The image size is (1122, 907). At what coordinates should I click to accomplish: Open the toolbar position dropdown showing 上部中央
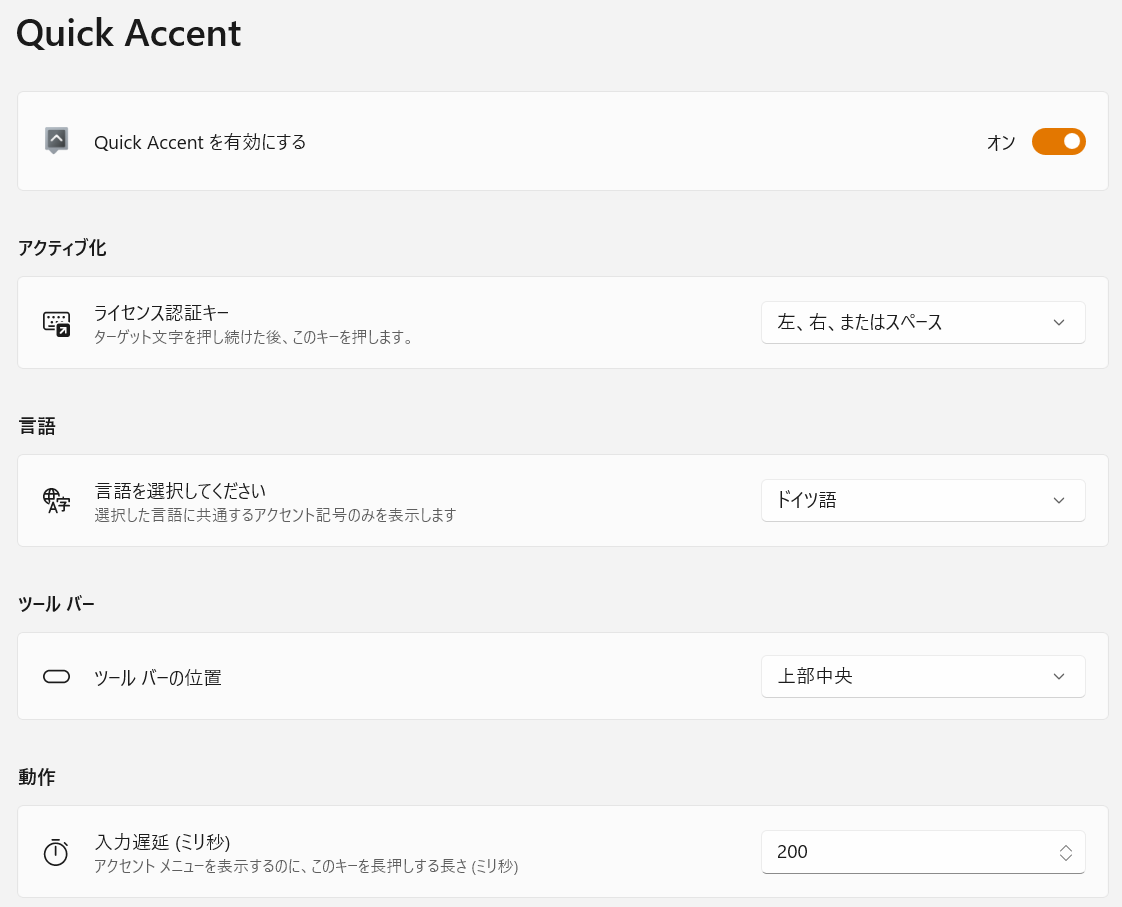pyautogui.click(x=923, y=676)
